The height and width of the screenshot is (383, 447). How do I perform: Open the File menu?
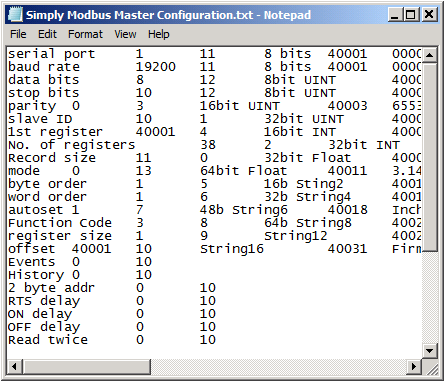tap(18, 34)
